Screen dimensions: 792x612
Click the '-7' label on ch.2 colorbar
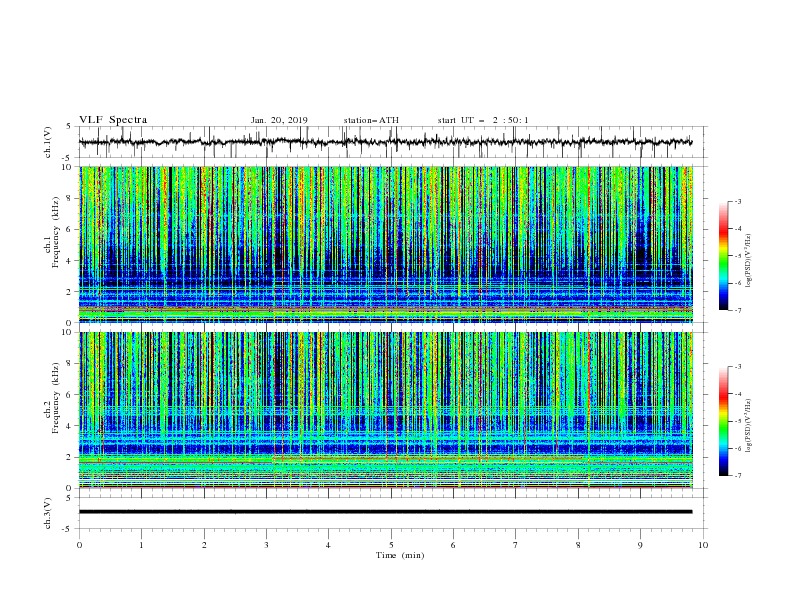(x=738, y=475)
